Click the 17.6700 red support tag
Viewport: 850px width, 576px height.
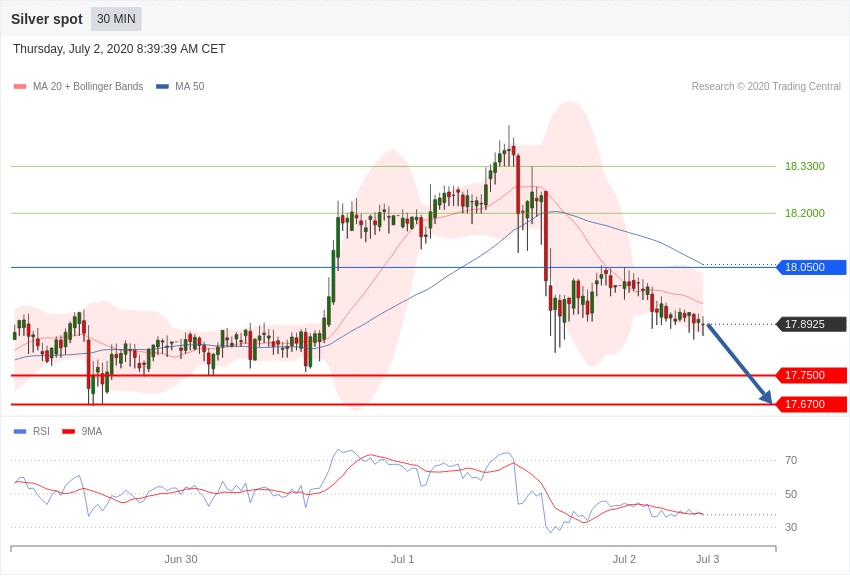coord(812,404)
